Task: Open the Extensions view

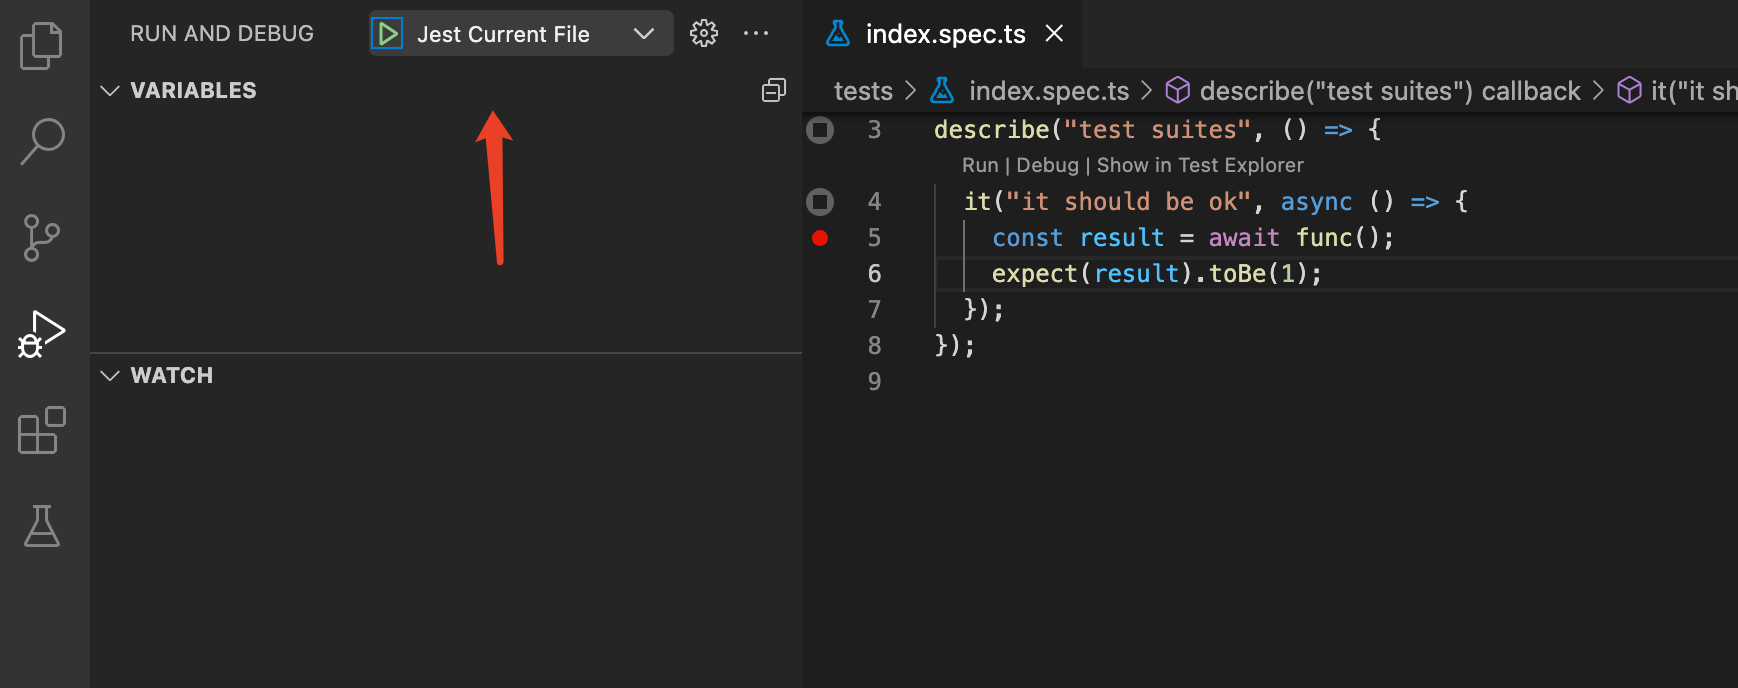Action: pos(42,430)
